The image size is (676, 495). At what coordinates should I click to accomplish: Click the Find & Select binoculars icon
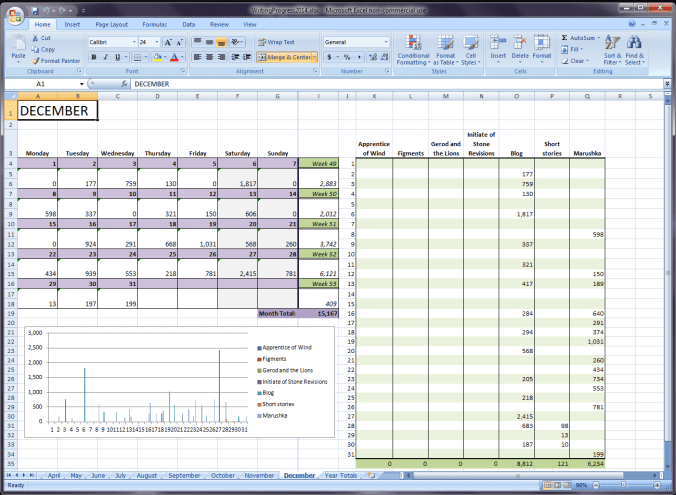click(x=634, y=42)
